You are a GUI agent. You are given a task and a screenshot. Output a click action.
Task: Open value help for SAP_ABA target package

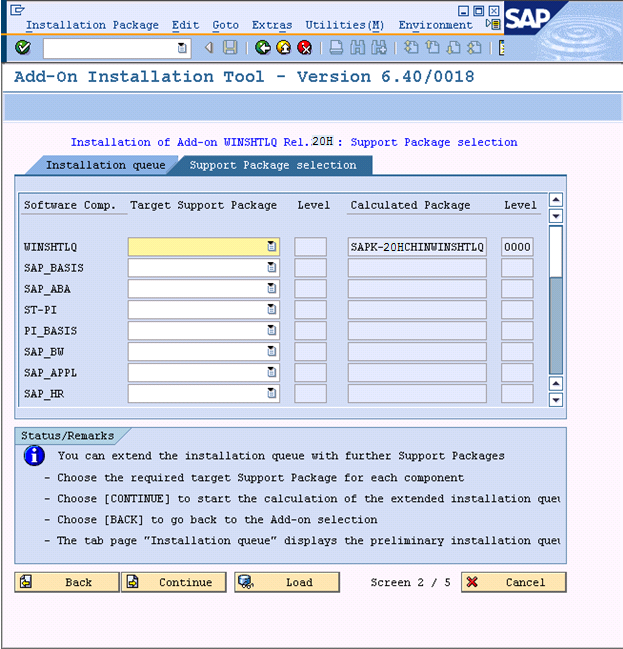pos(272,288)
